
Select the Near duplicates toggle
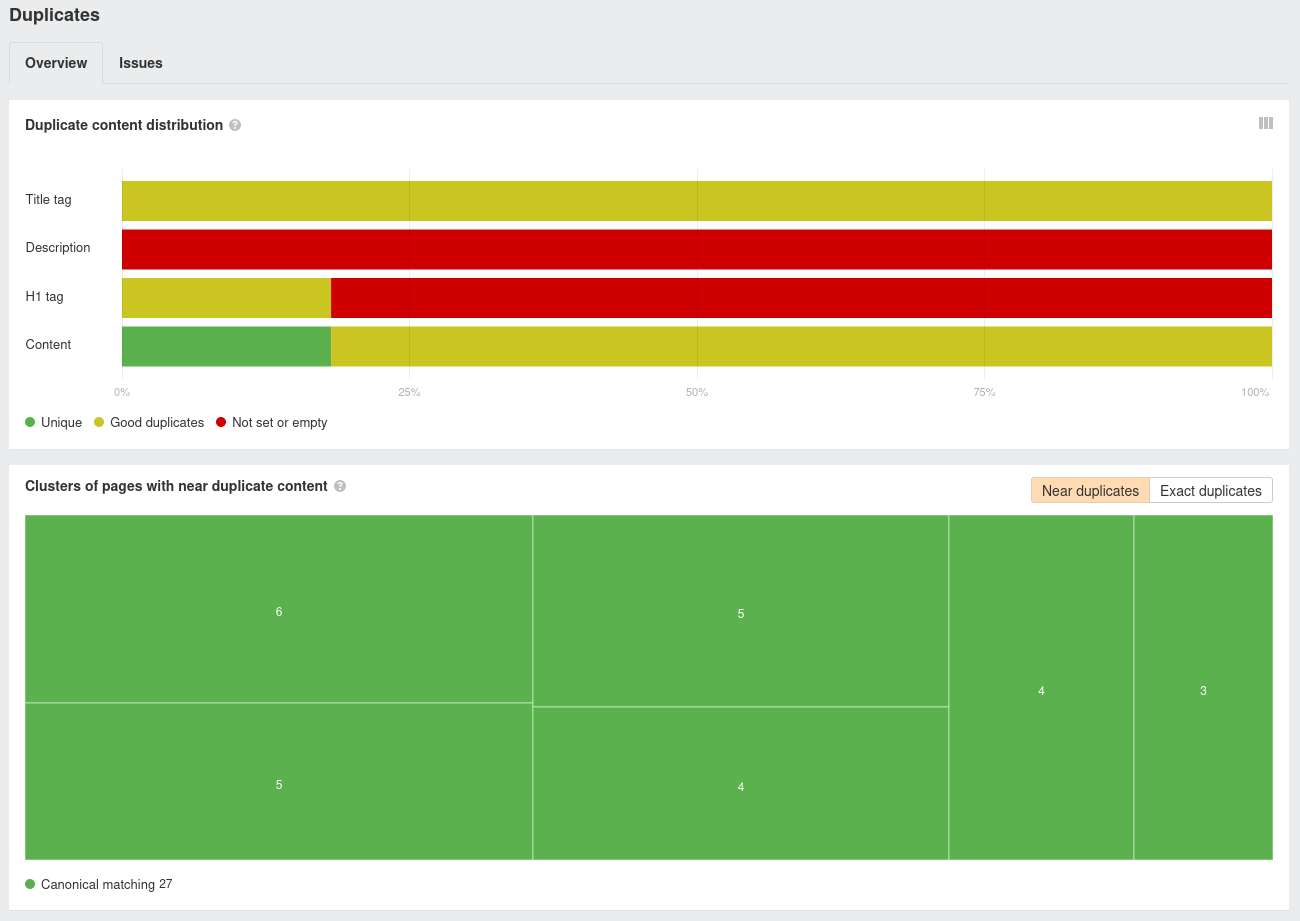[x=1090, y=490]
